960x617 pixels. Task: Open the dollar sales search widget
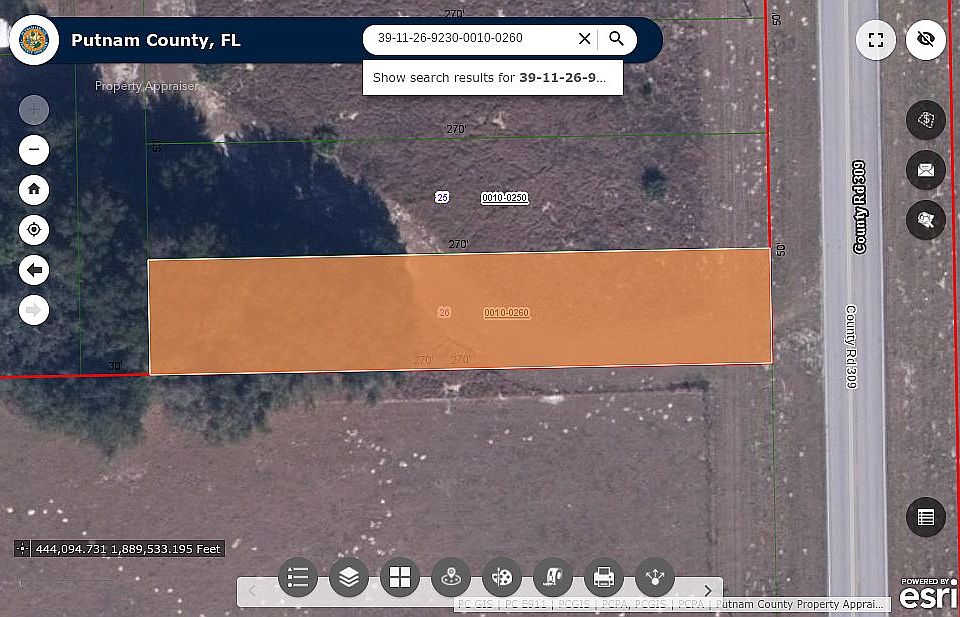click(x=926, y=119)
